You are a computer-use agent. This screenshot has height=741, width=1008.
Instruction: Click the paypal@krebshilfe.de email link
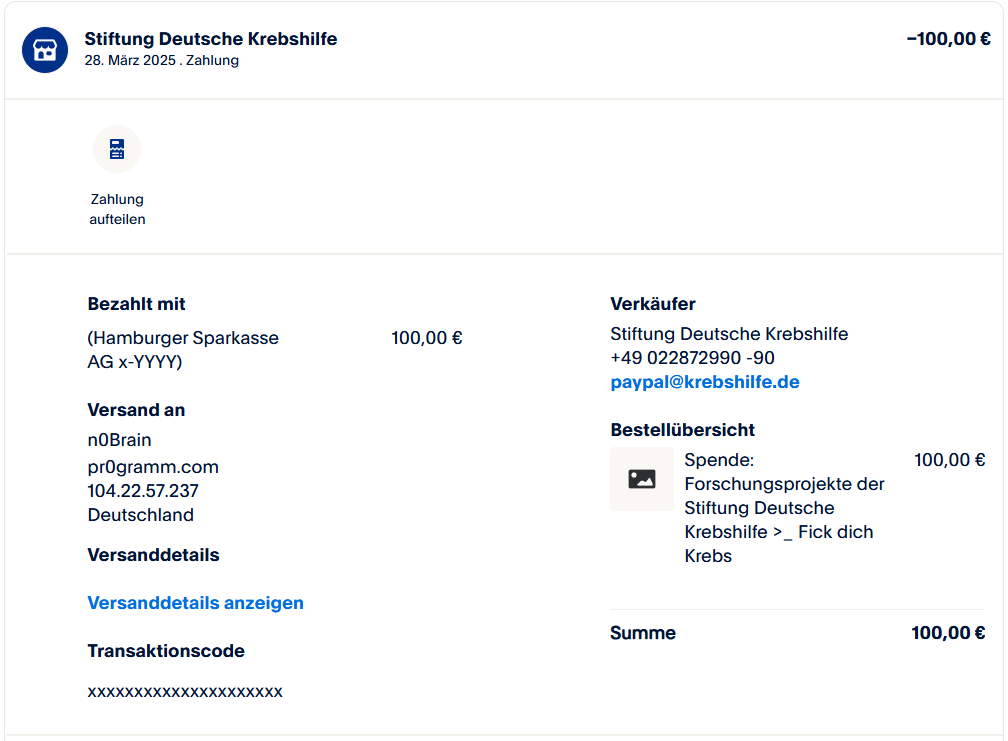[x=705, y=382]
